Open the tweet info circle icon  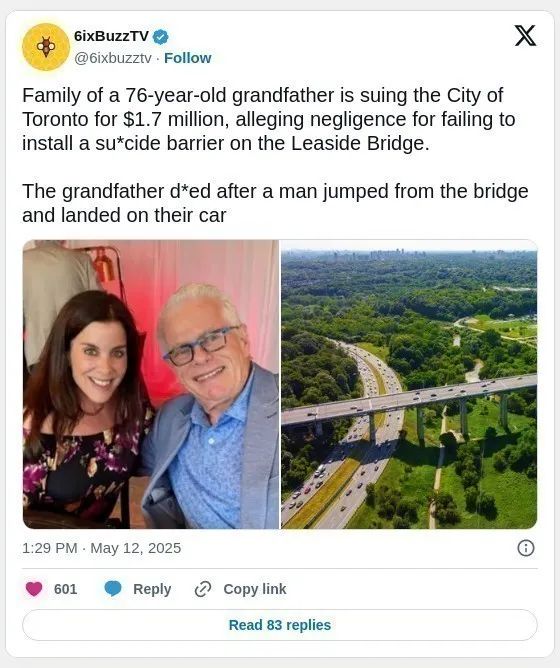click(x=525, y=548)
